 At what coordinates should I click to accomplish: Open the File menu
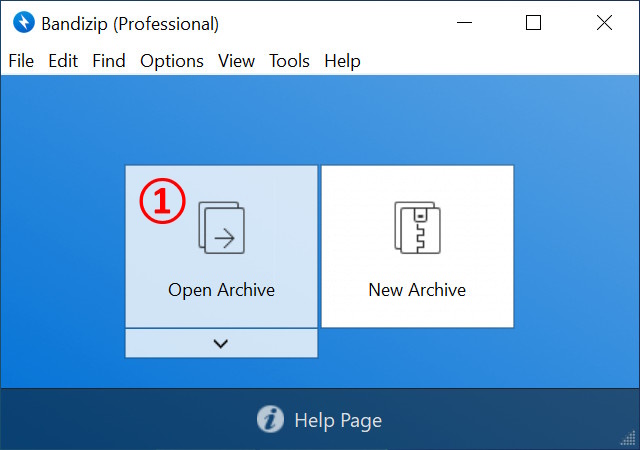click(21, 61)
